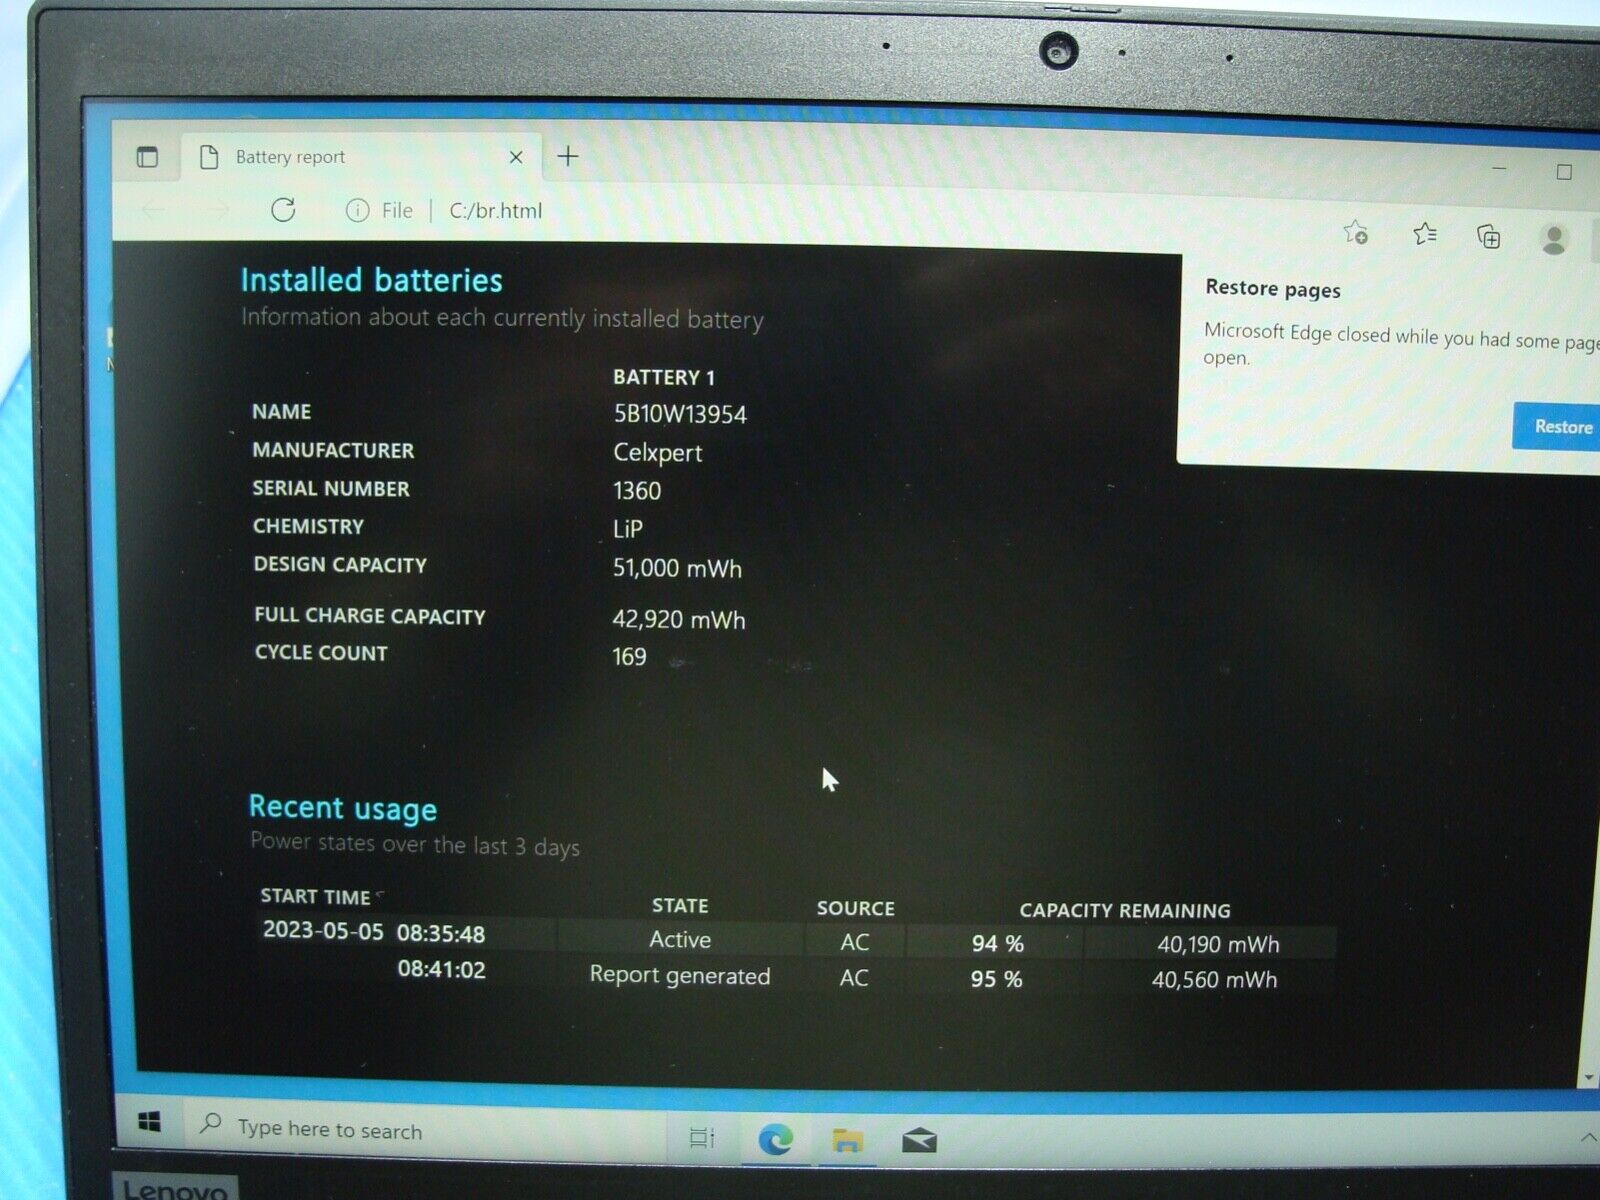This screenshot has height=1200, width=1600.
Task: Select serial number value 1360
Action: (637, 491)
